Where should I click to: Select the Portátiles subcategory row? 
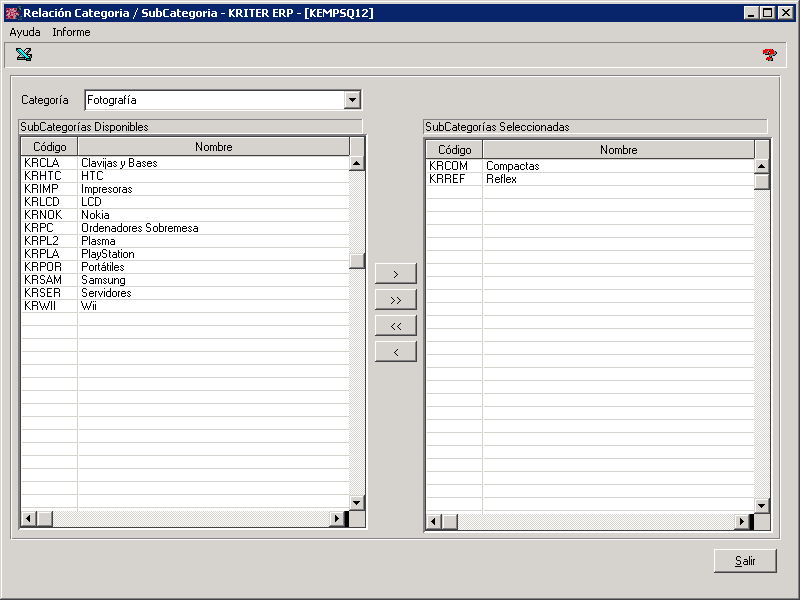click(185, 267)
